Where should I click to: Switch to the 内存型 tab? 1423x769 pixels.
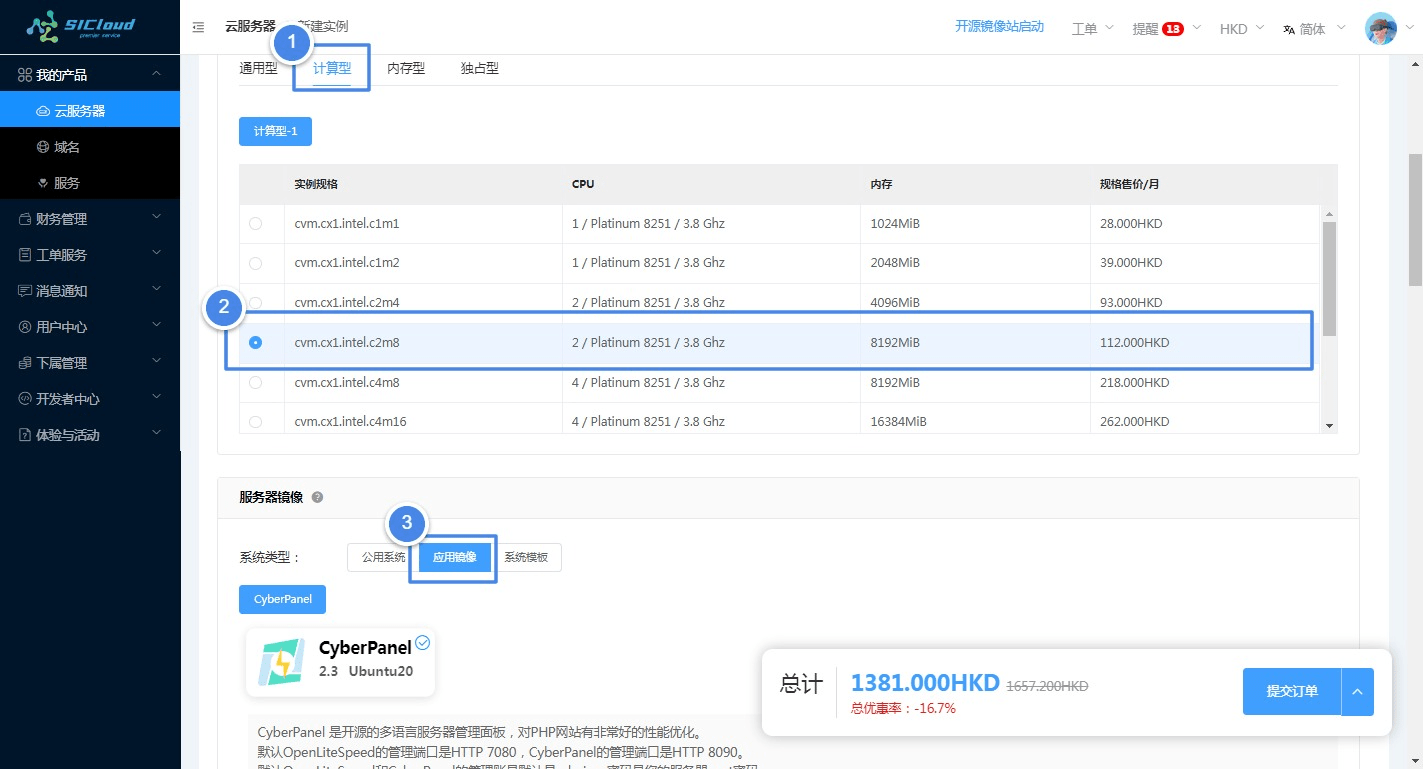tap(406, 68)
